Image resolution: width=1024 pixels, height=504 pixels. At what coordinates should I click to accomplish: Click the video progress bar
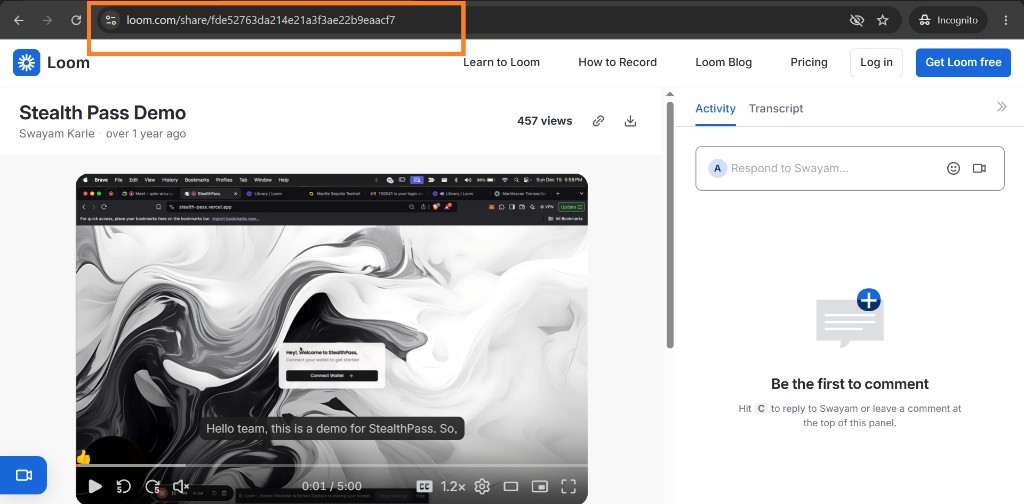tap(332, 466)
